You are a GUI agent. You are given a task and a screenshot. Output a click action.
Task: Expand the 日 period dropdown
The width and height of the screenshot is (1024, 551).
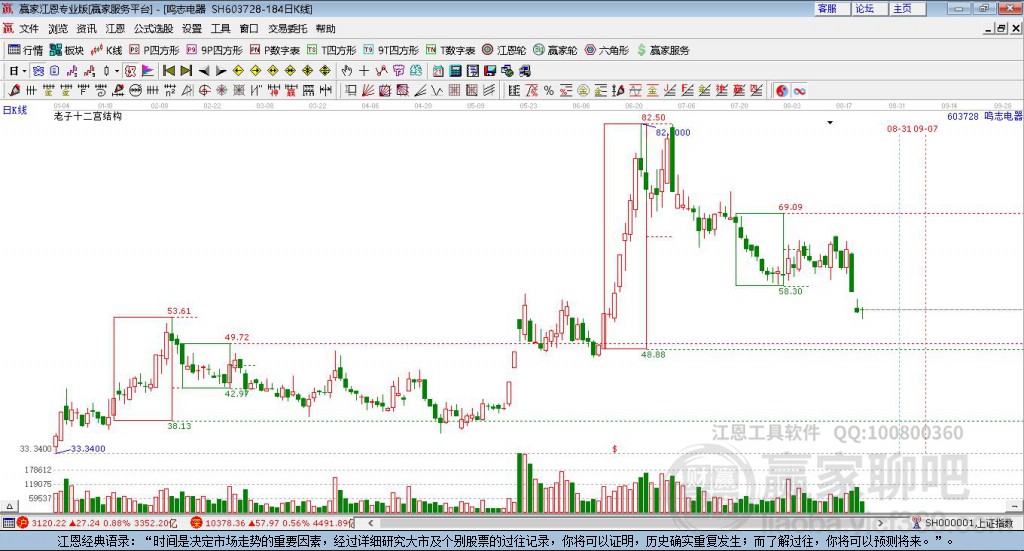point(24,71)
